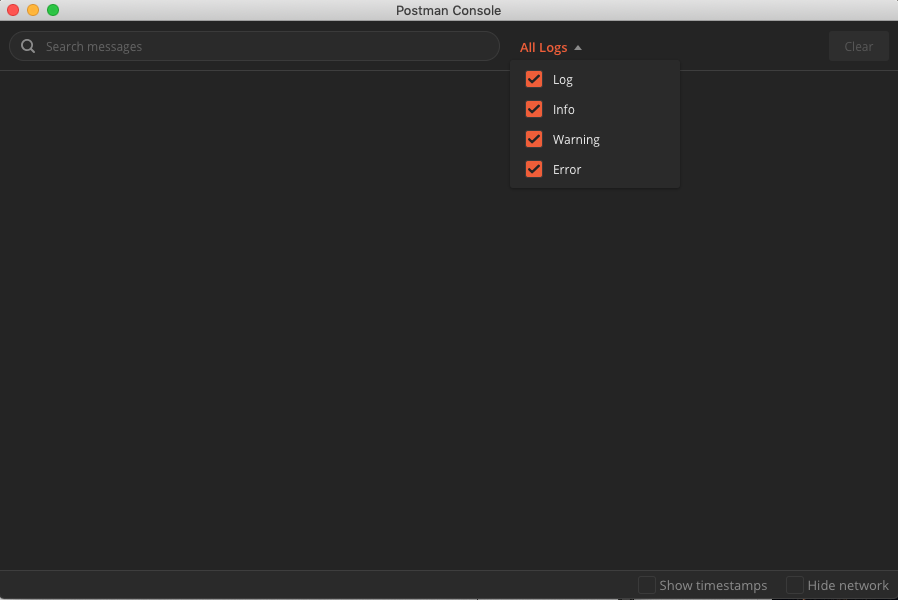Focus the Search messages field

tap(254, 46)
